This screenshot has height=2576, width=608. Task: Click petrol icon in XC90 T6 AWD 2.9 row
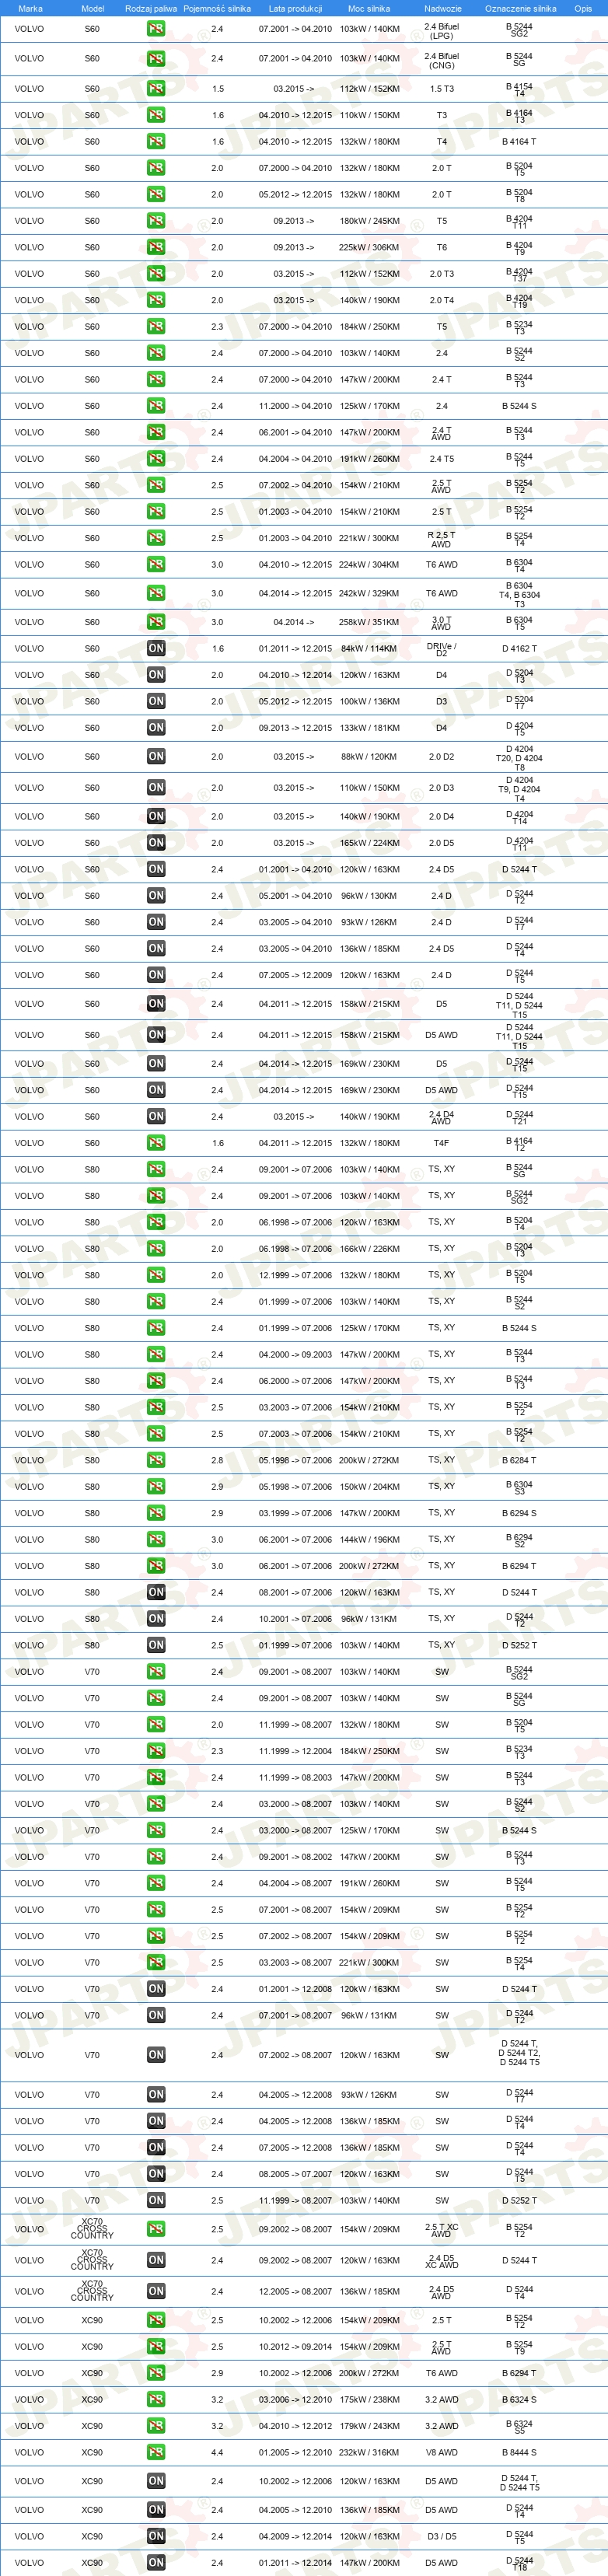[156, 2373]
